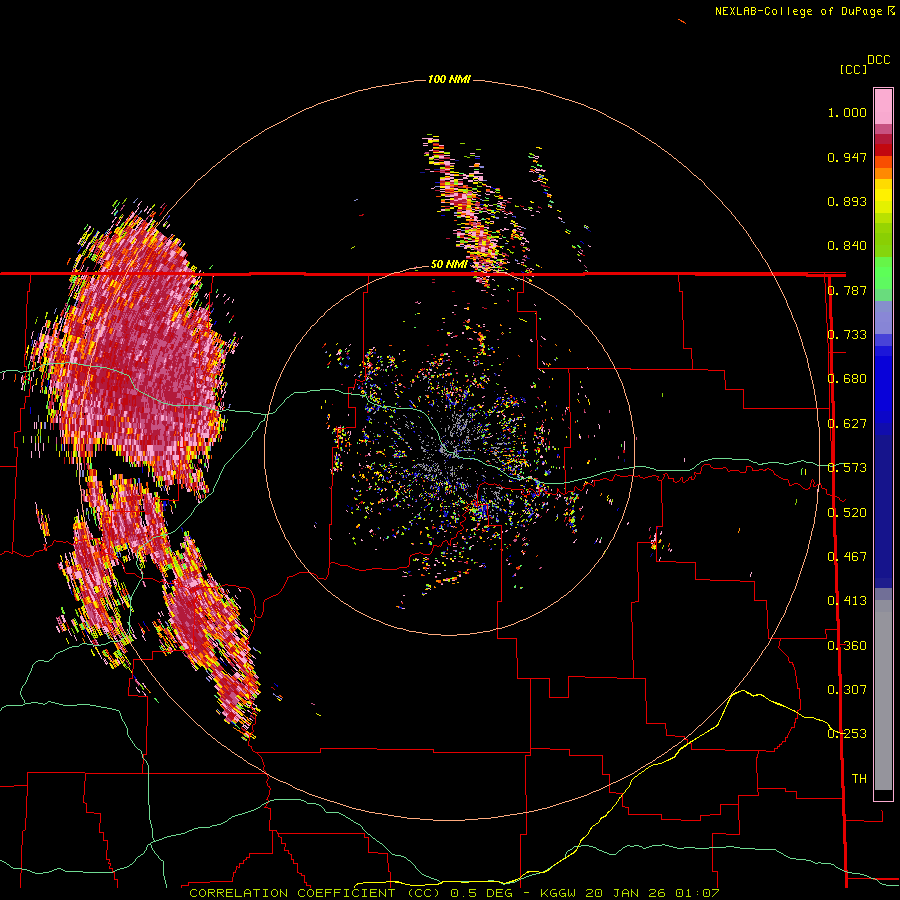
Task: Pick the bright green segment of the color bar
Action: [x=883, y=273]
